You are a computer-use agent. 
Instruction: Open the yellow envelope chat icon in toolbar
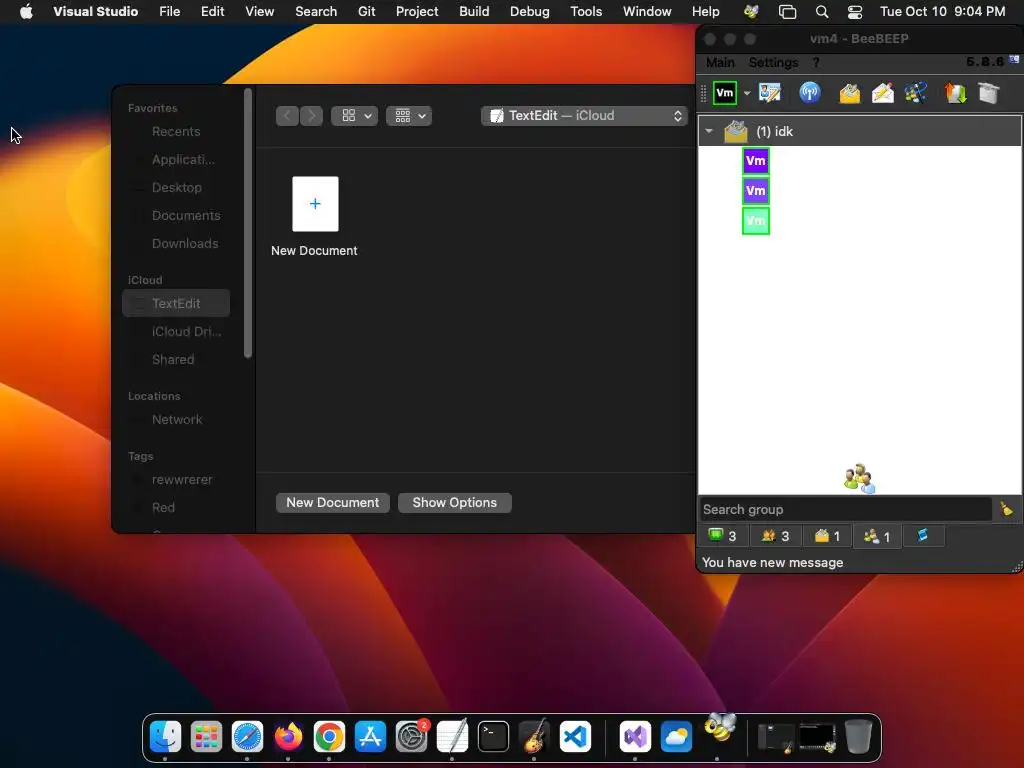pyautogui.click(x=849, y=93)
